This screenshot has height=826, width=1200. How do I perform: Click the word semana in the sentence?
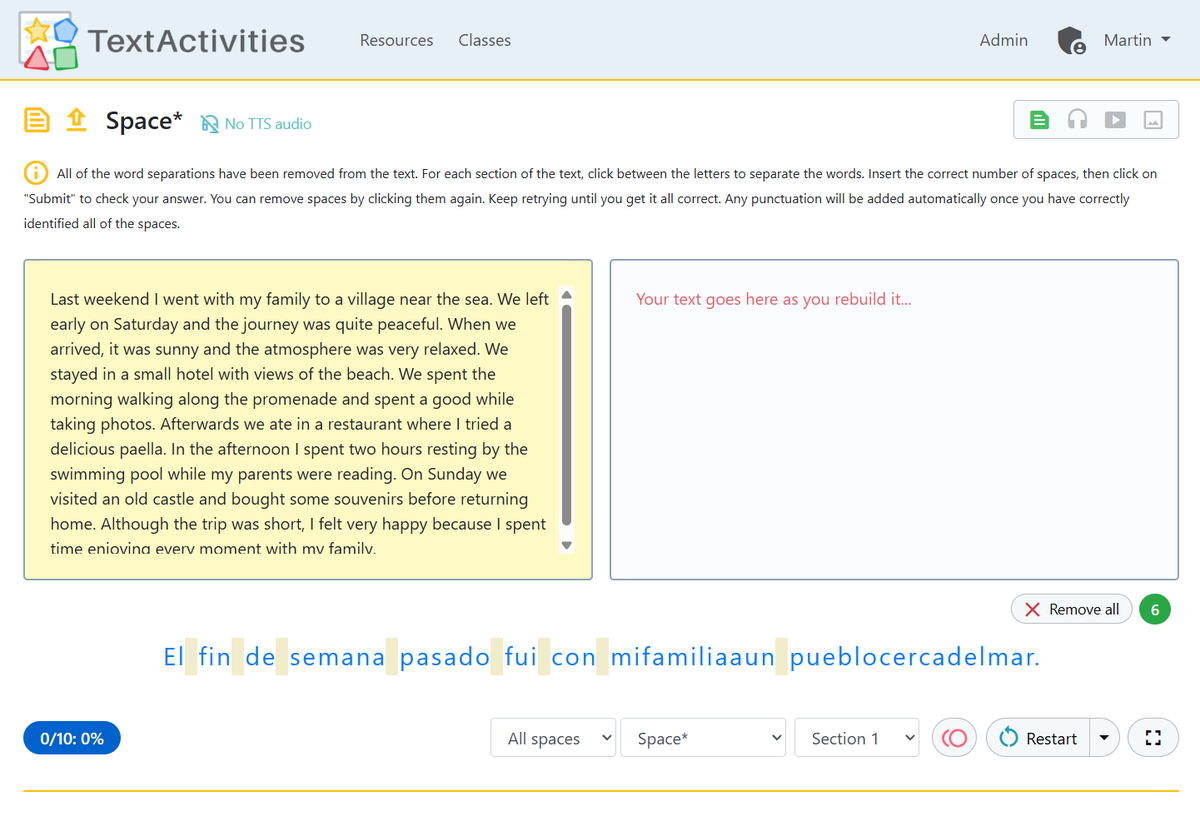337,657
